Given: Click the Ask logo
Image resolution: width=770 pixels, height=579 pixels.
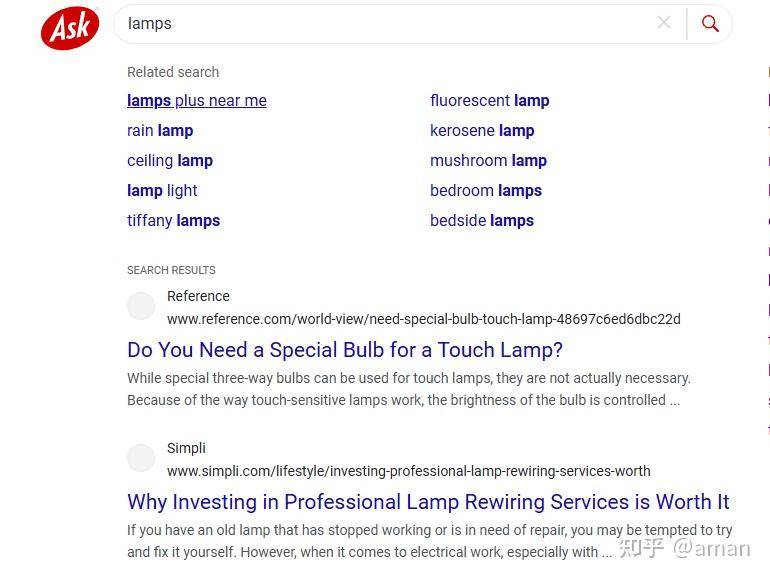Looking at the screenshot, I should coord(70,27).
